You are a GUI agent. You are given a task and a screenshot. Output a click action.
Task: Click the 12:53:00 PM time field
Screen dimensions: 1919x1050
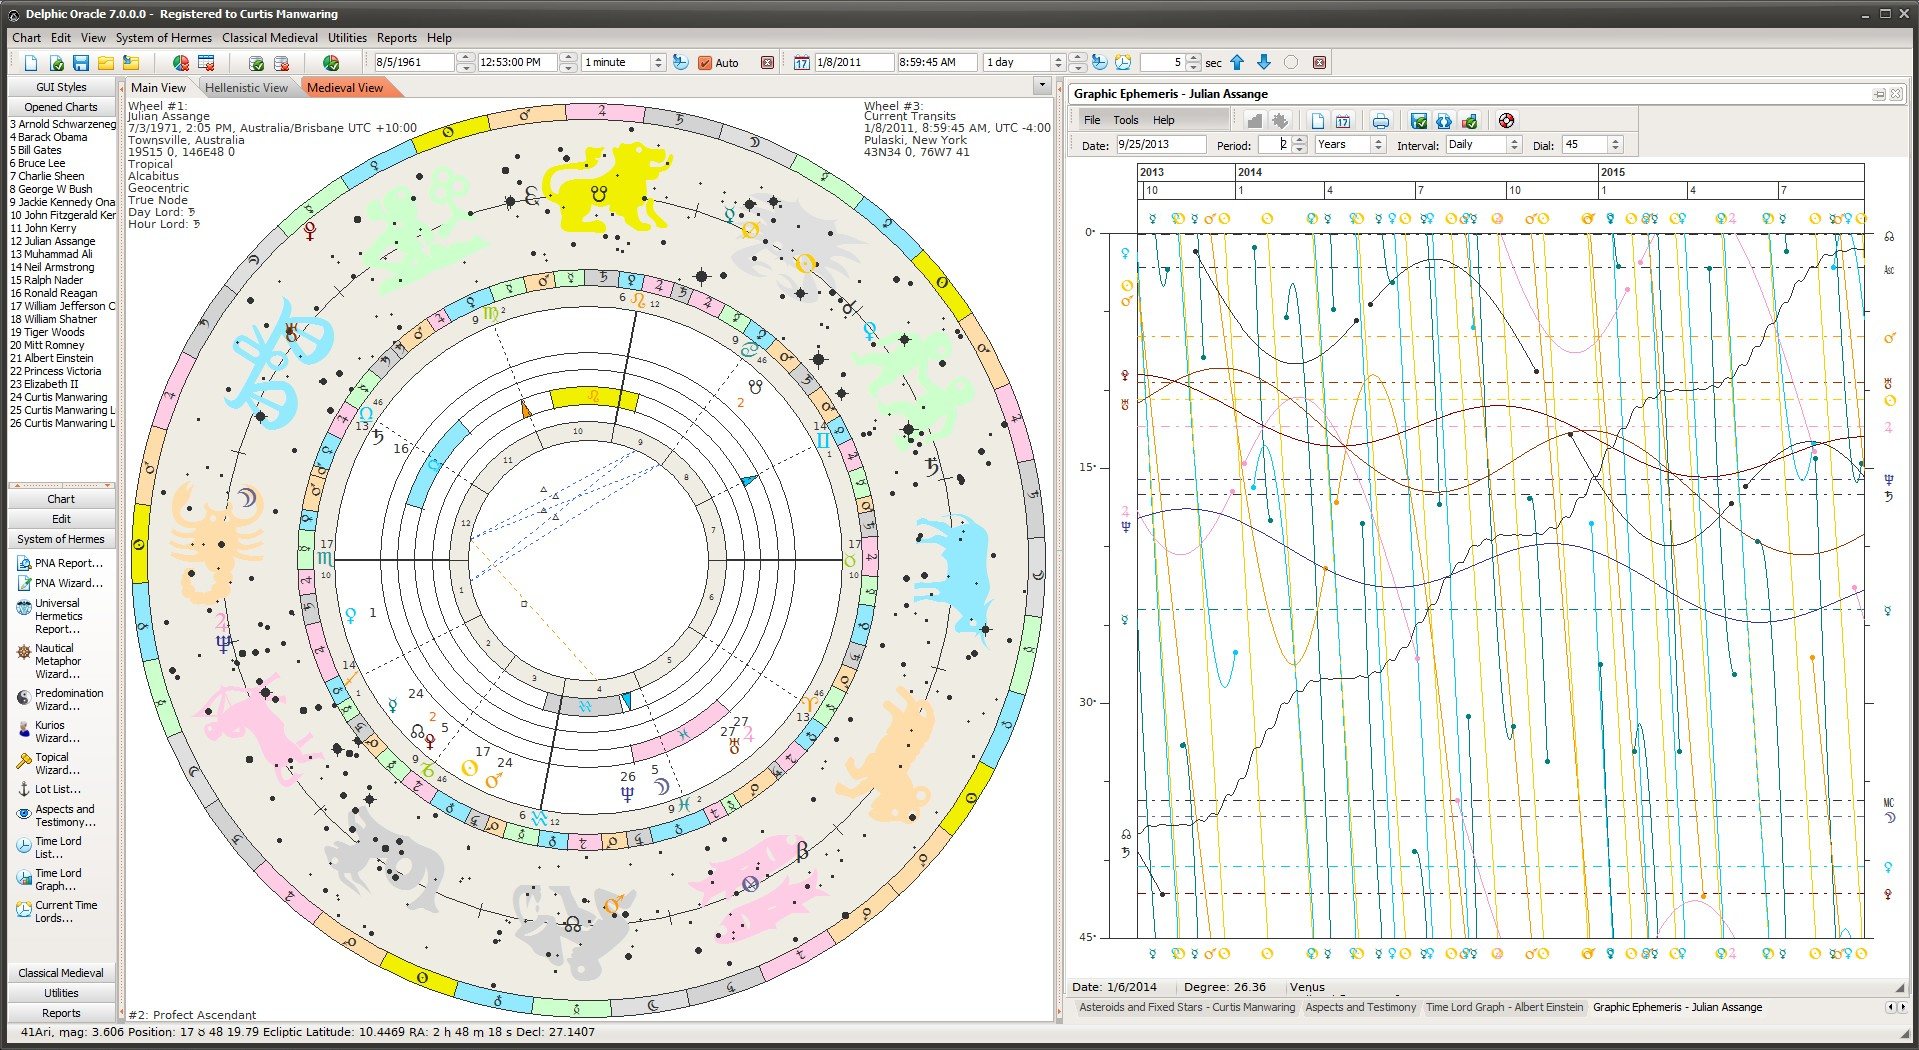click(516, 63)
